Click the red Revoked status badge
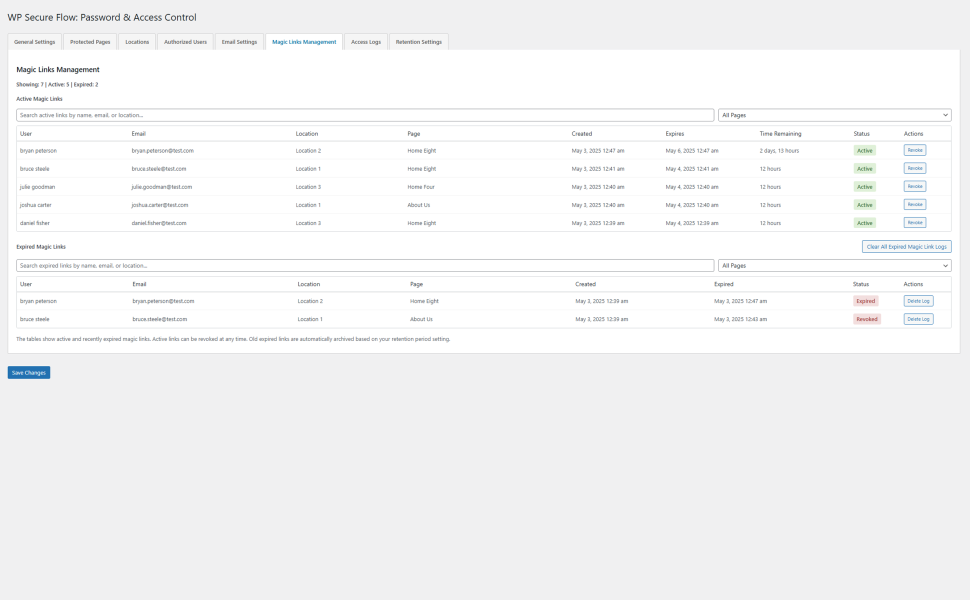The width and height of the screenshot is (970, 600). coord(867,319)
